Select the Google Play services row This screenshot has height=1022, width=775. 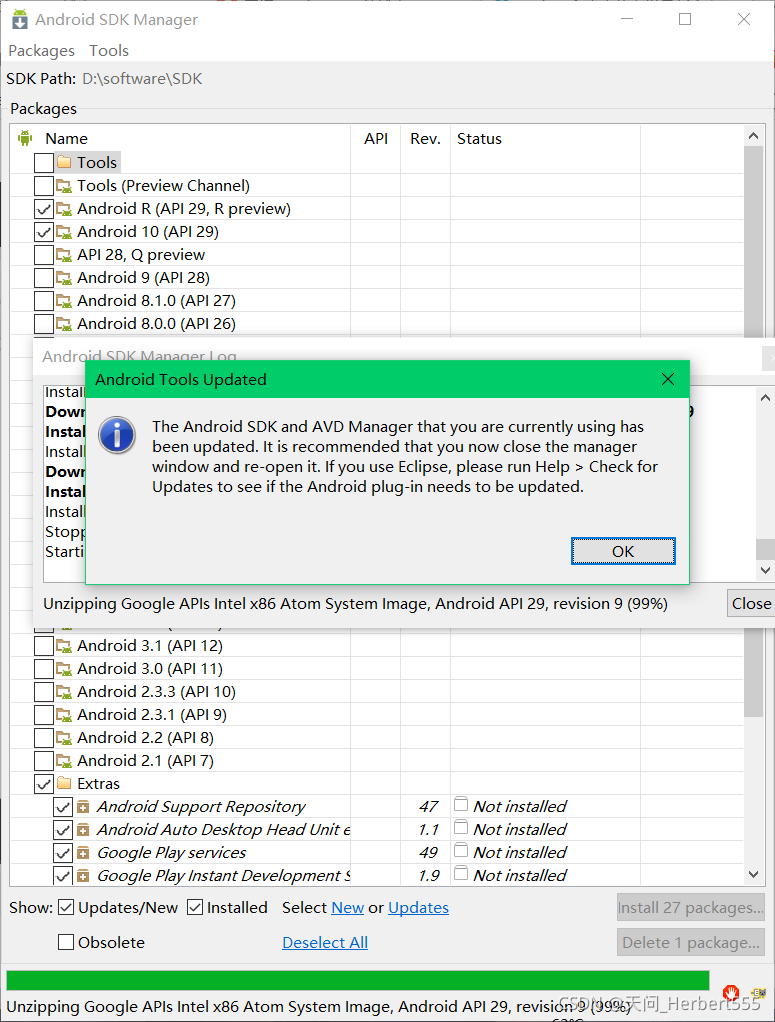(376, 853)
